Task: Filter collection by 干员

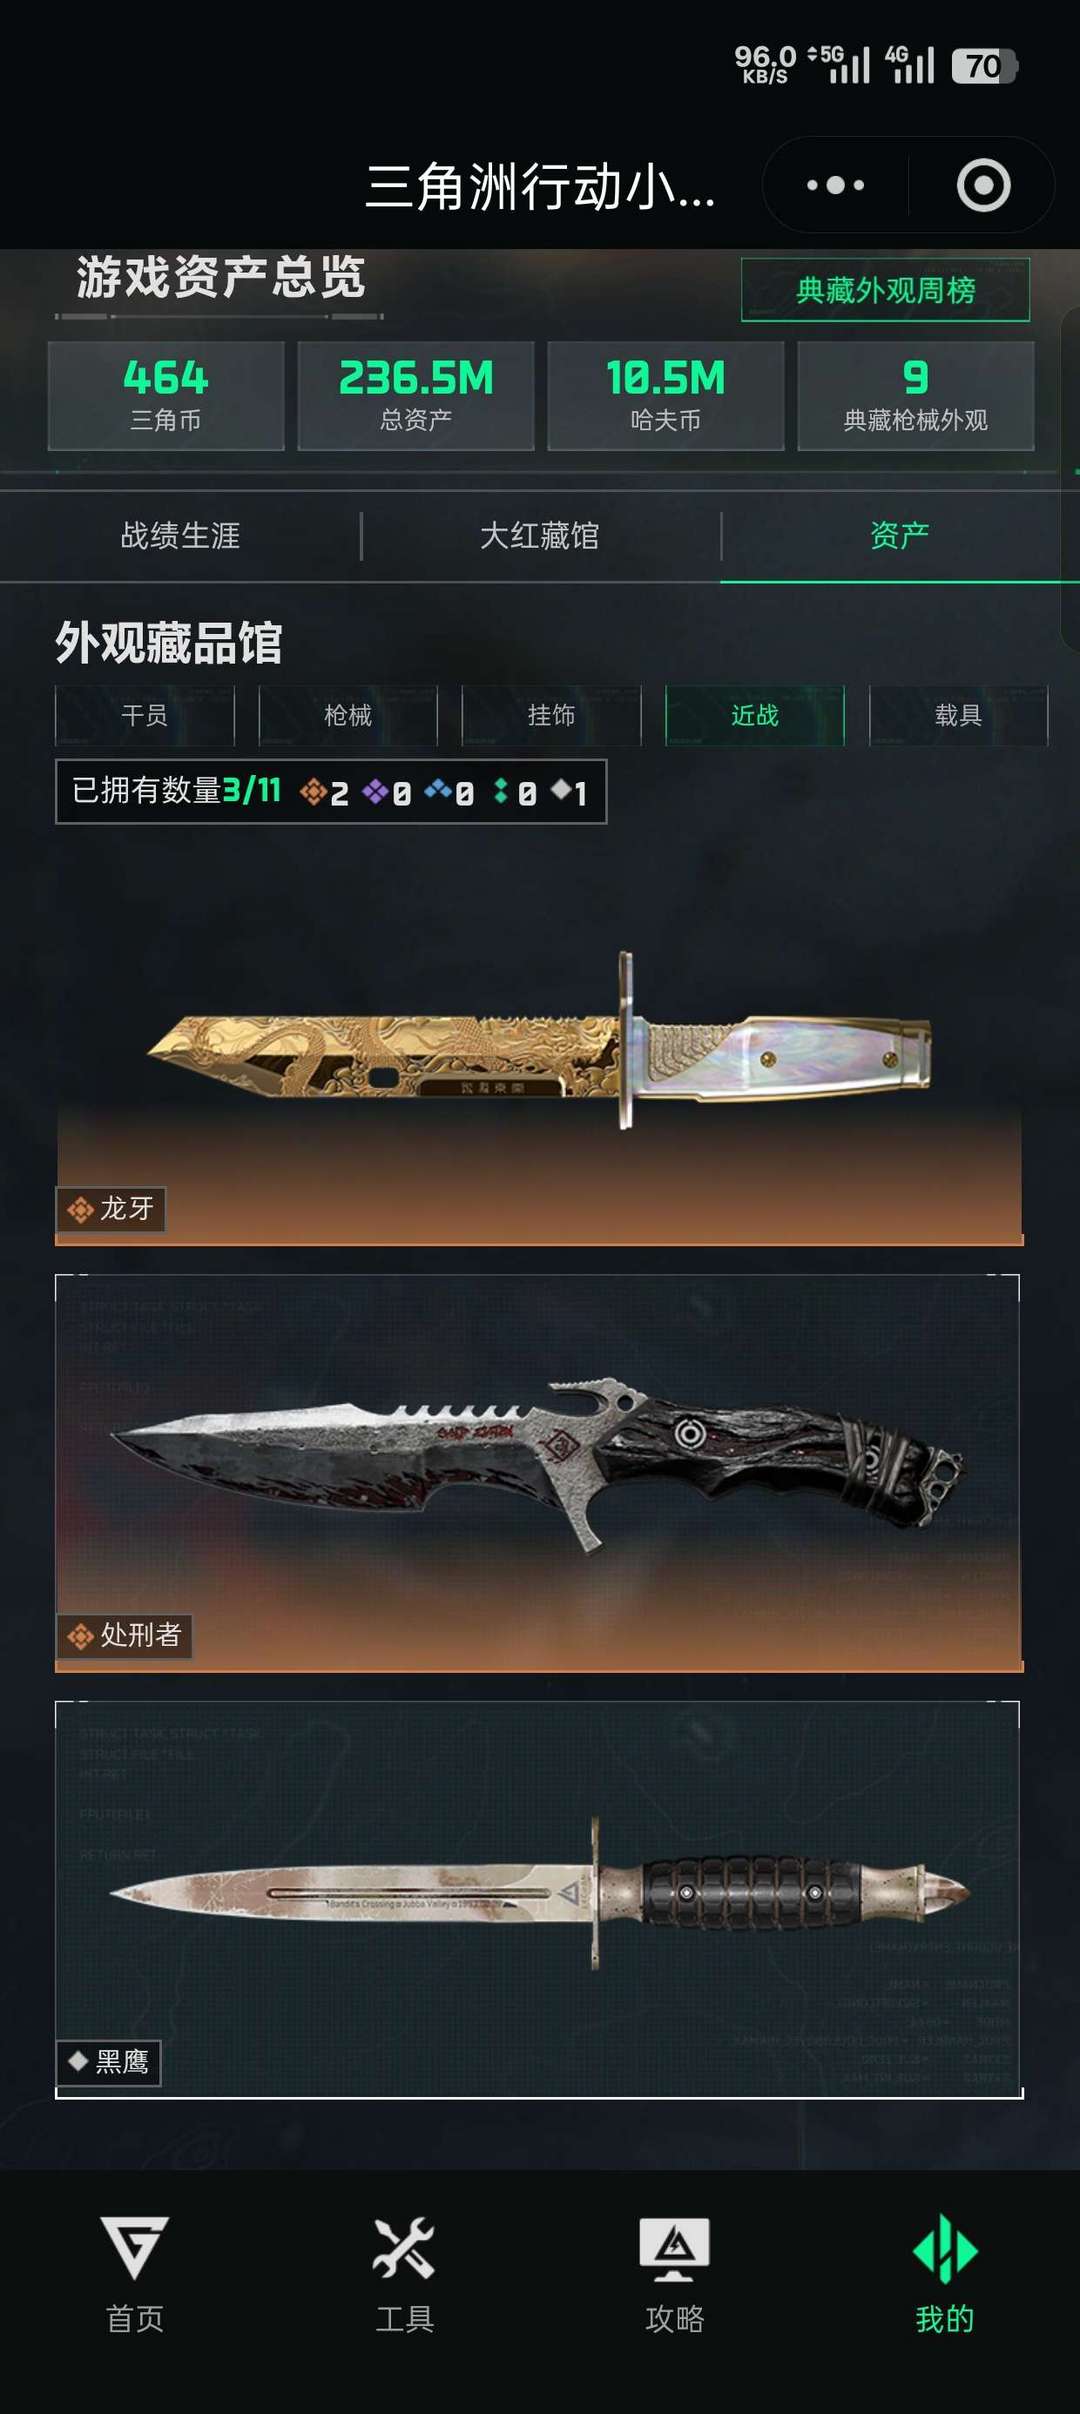Action: [x=145, y=715]
